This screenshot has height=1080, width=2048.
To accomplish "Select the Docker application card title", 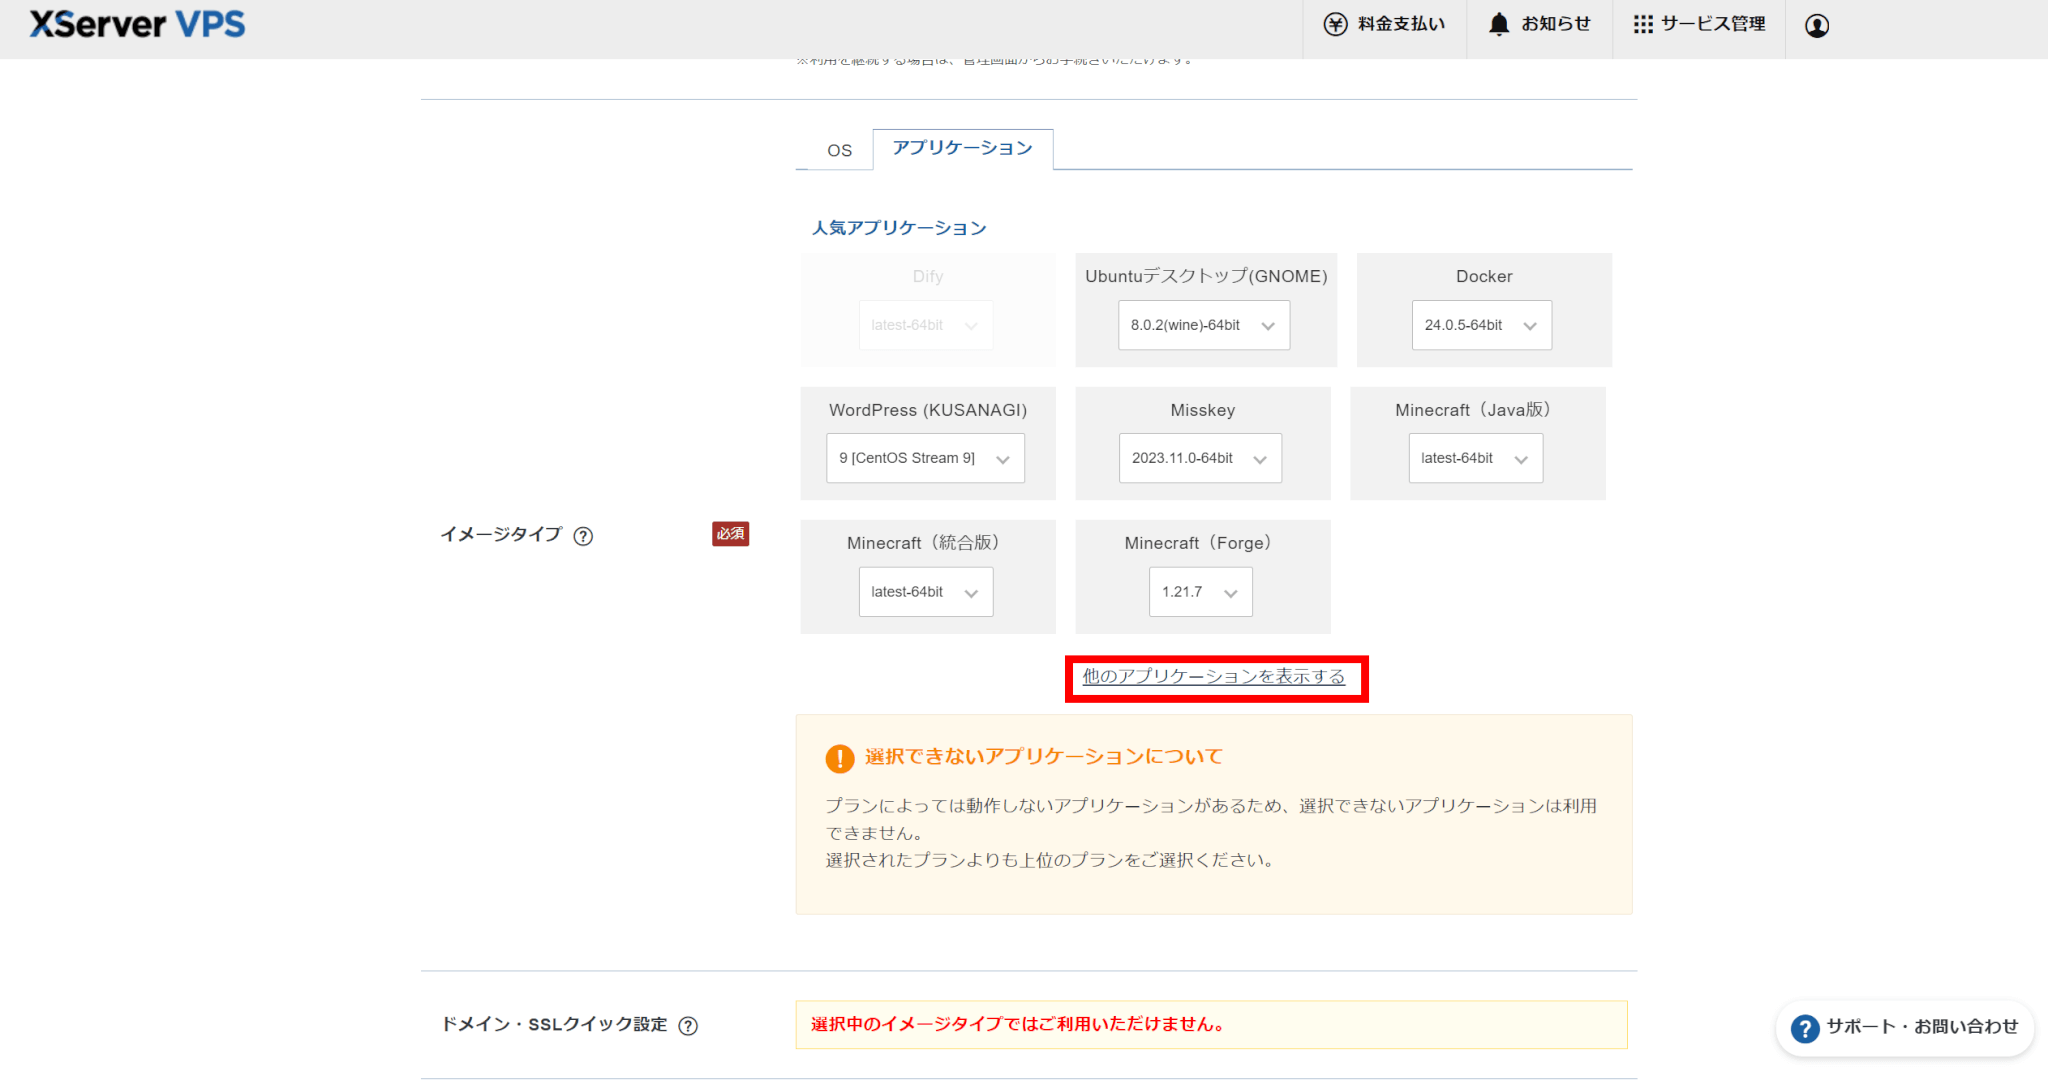I will (1484, 276).
